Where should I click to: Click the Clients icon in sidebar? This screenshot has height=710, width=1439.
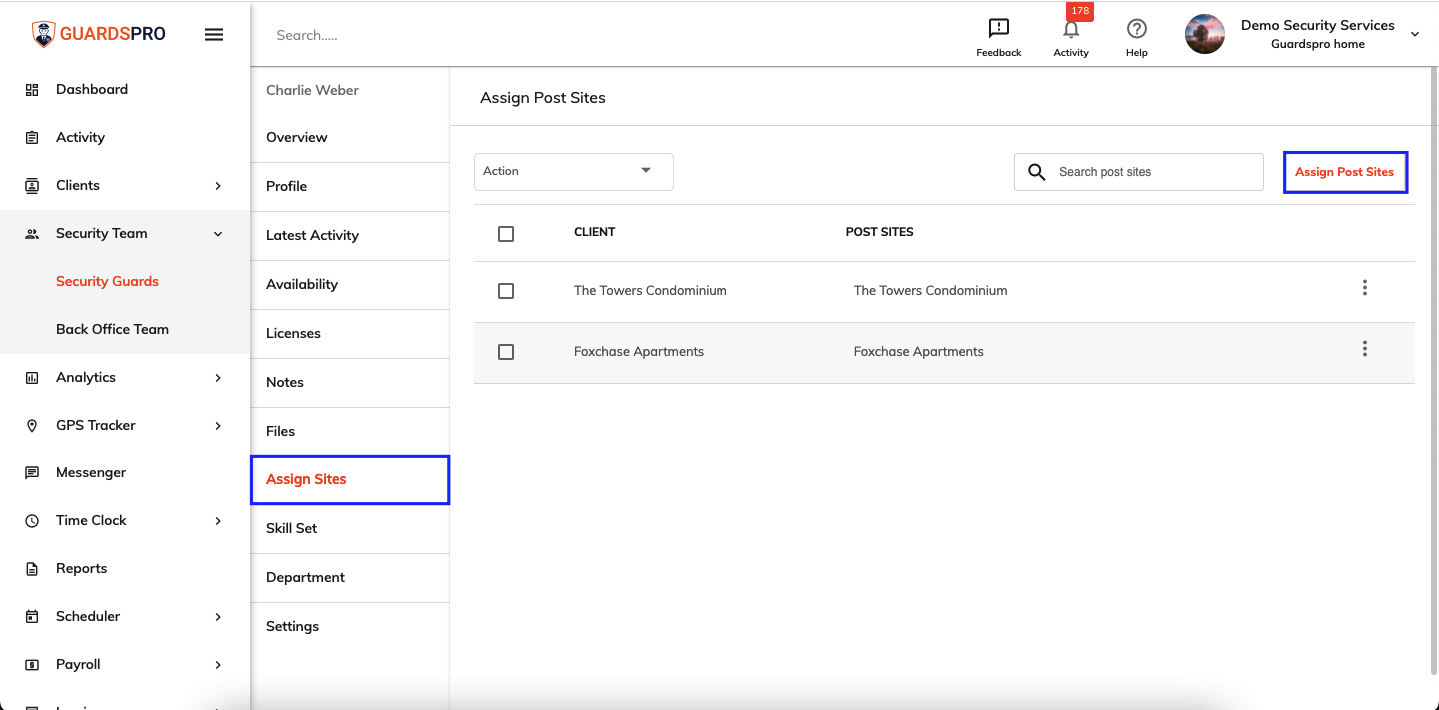32,186
